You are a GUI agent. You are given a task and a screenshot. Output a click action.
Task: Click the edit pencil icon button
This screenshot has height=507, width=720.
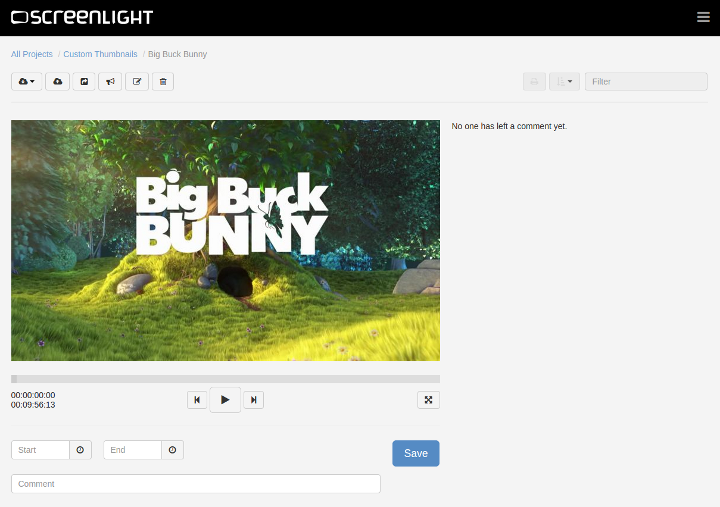[137, 81]
